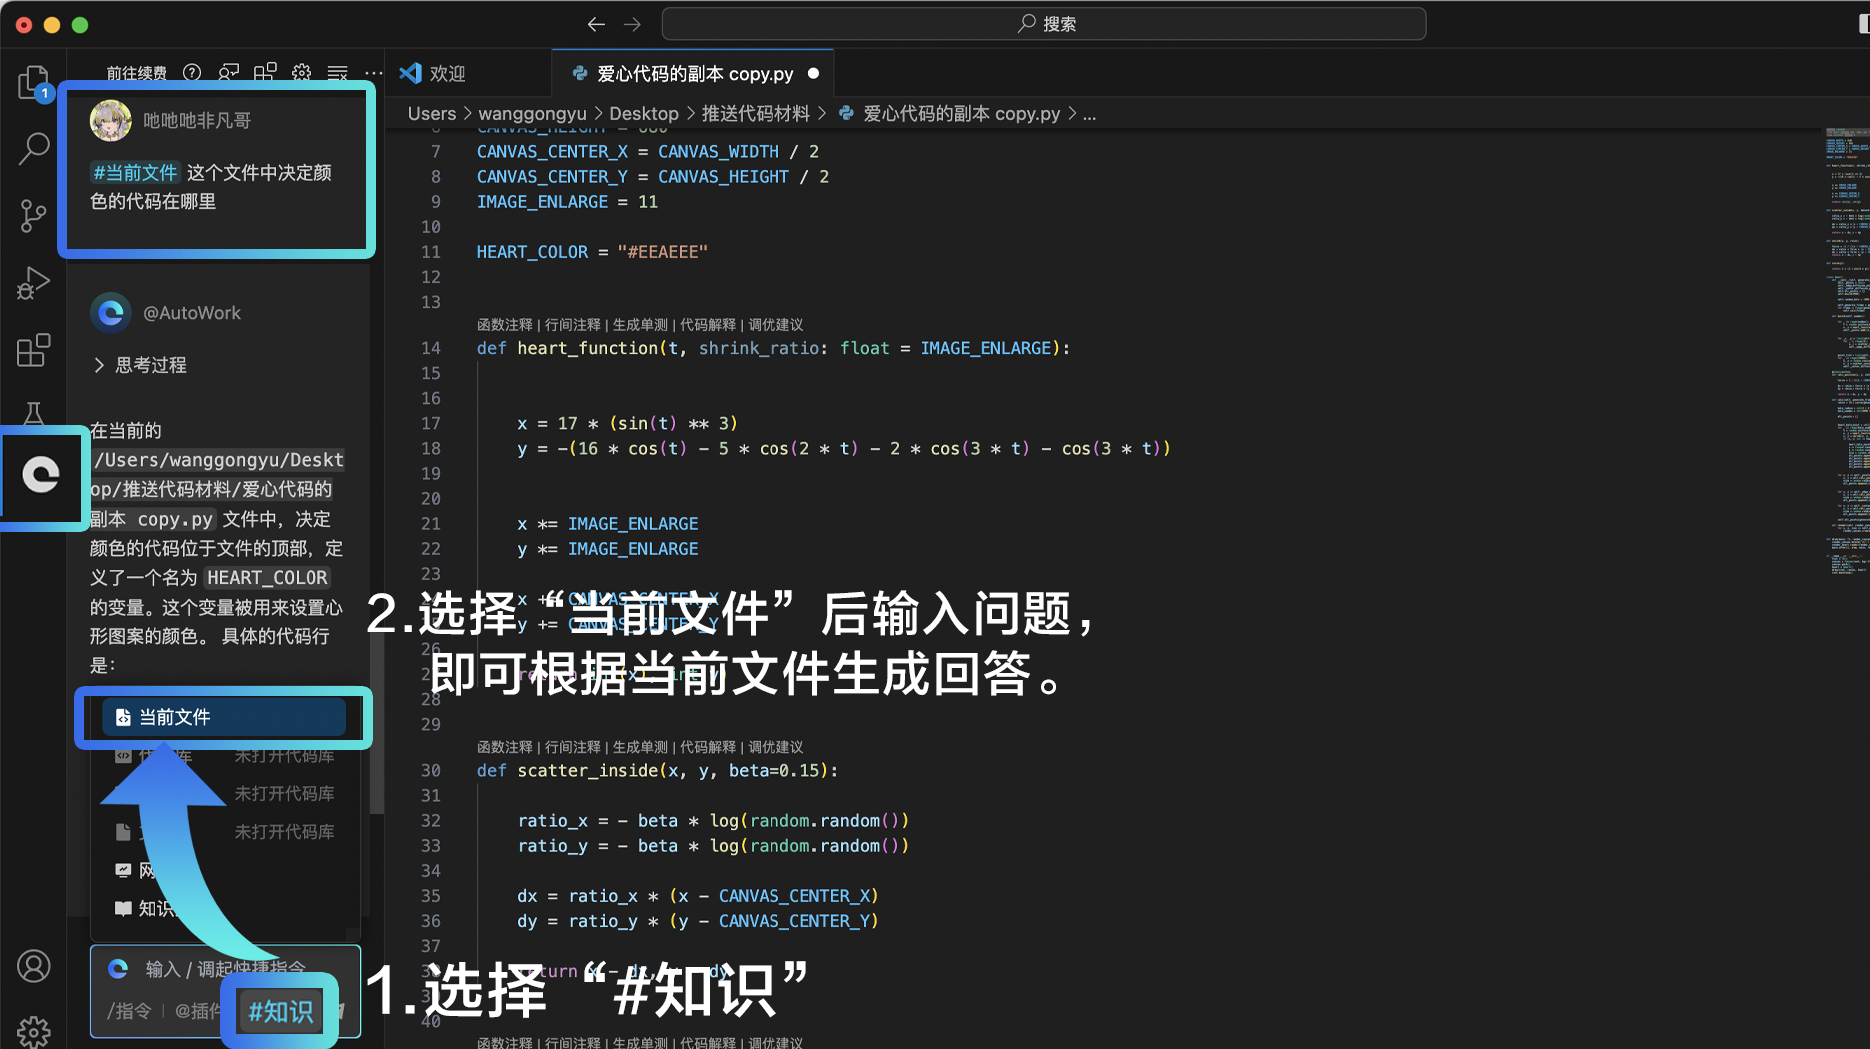
Task: Open the wanggongyu breadcrumb dropdown
Action: tap(532, 114)
